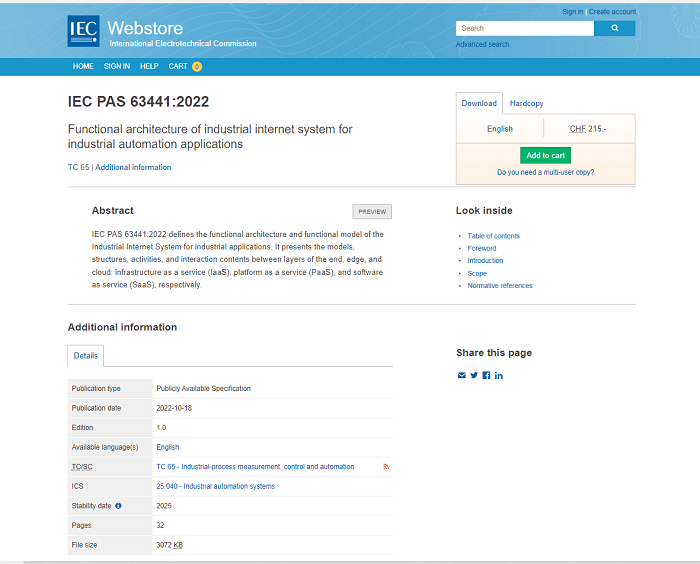This screenshot has width=700, height=564.
Task: Click the Available language(s) value English
Action: click(168, 447)
